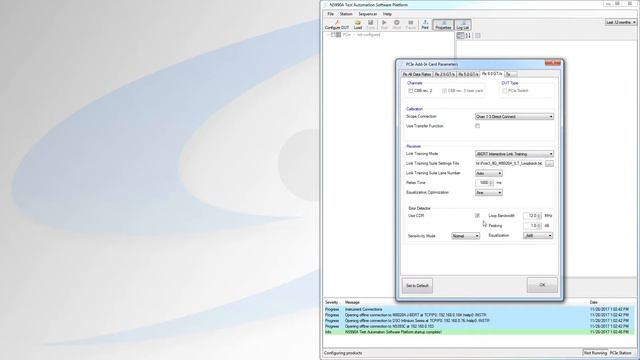The height and width of the screenshot is (360, 640).
Task: Click the Load toolbar icon
Action: [358, 25]
